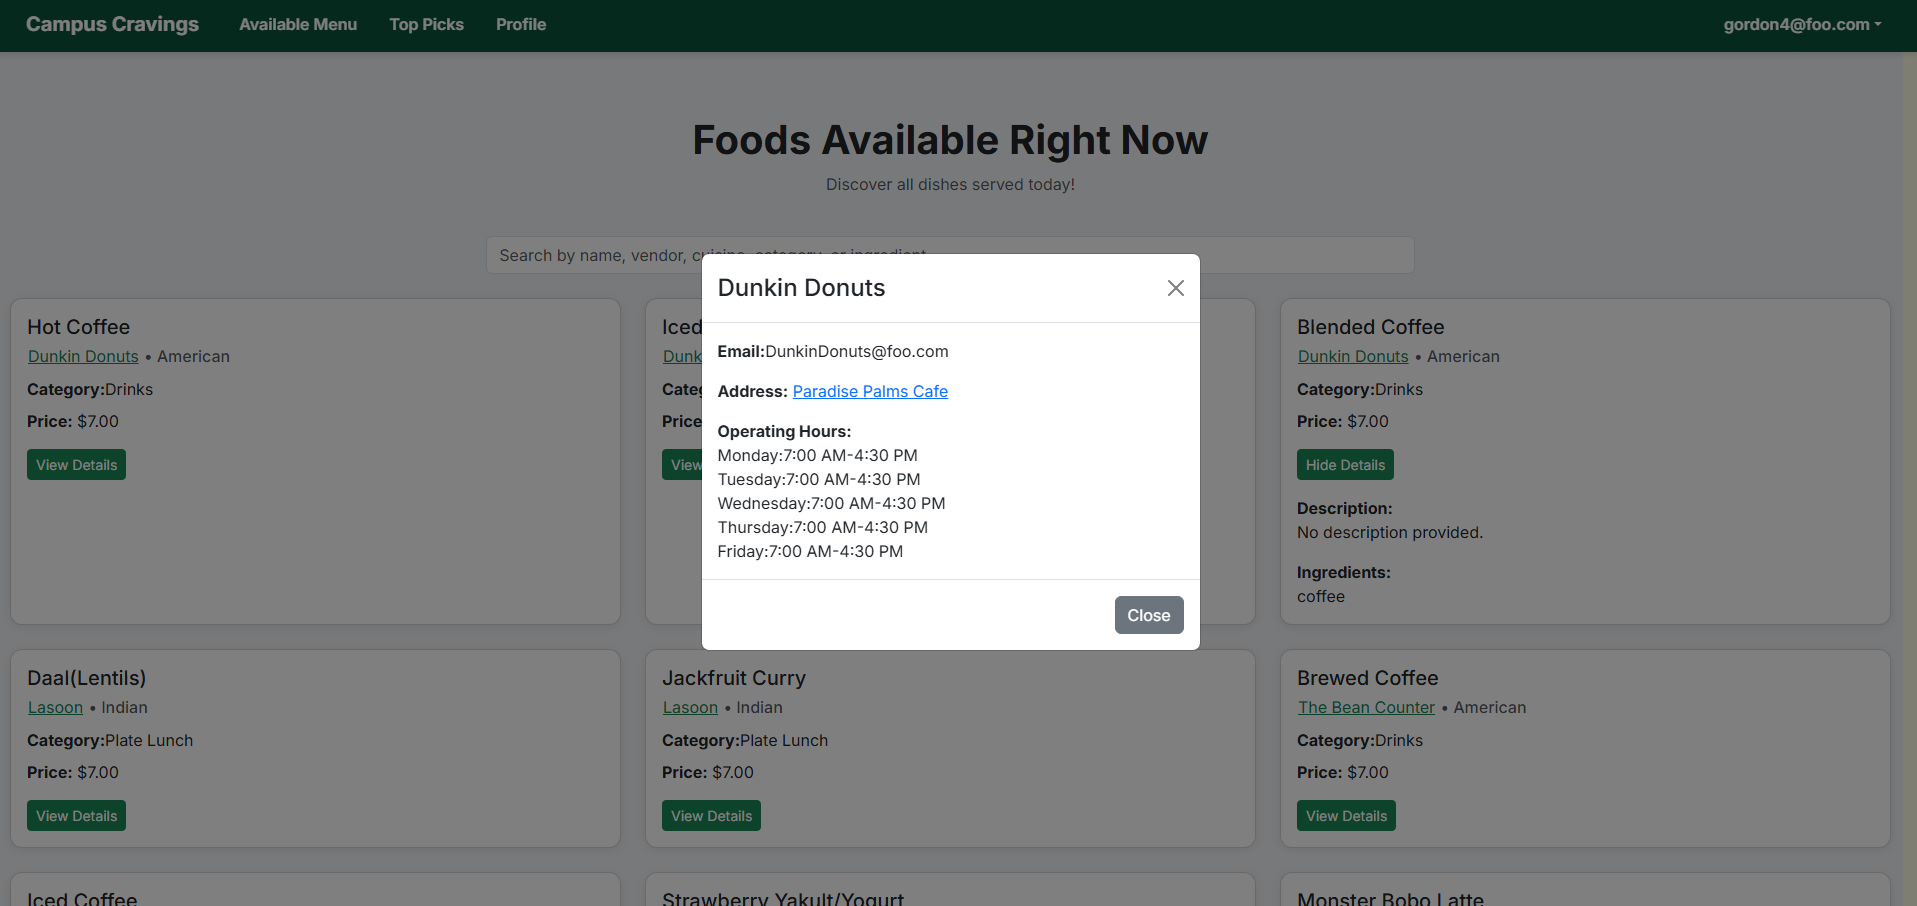The width and height of the screenshot is (1917, 906).
Task: Open the Paradise Palms Cafe address link
Action: tap(869, 391)
